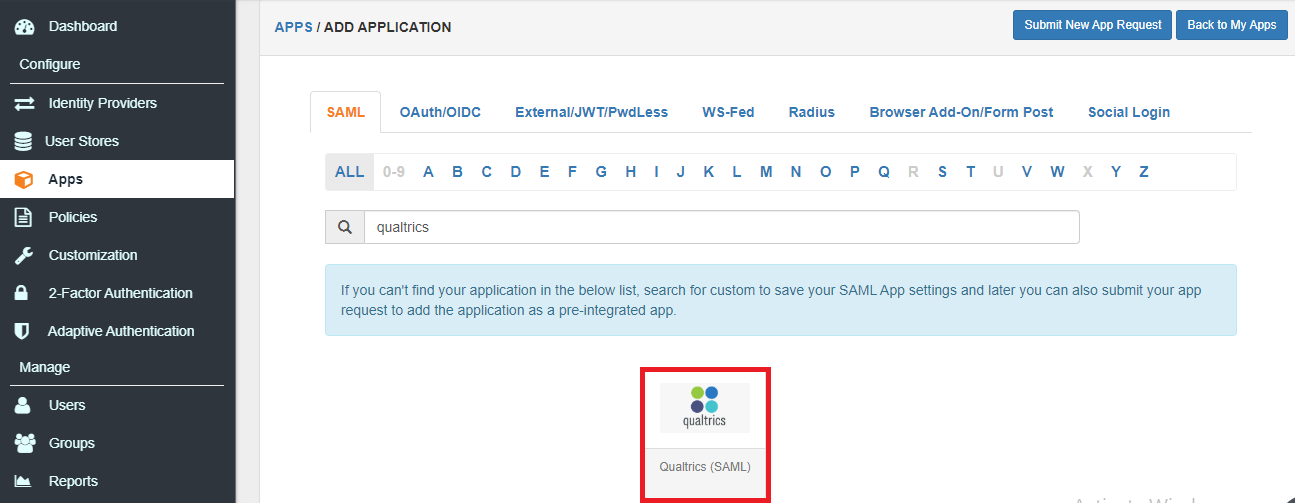
Task: Click the User Stores database icon
Action: click(x=23, y=141)
